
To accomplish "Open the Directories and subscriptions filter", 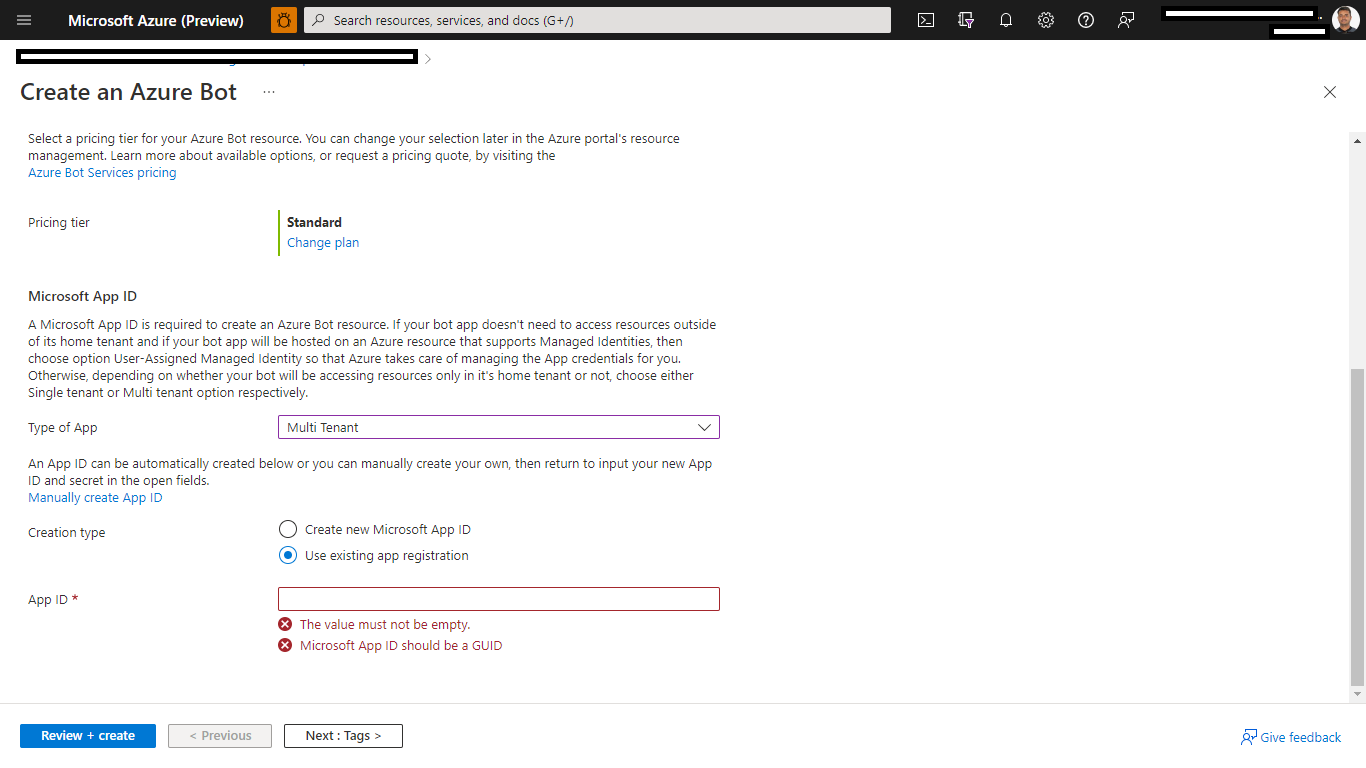I will (966, 20).
